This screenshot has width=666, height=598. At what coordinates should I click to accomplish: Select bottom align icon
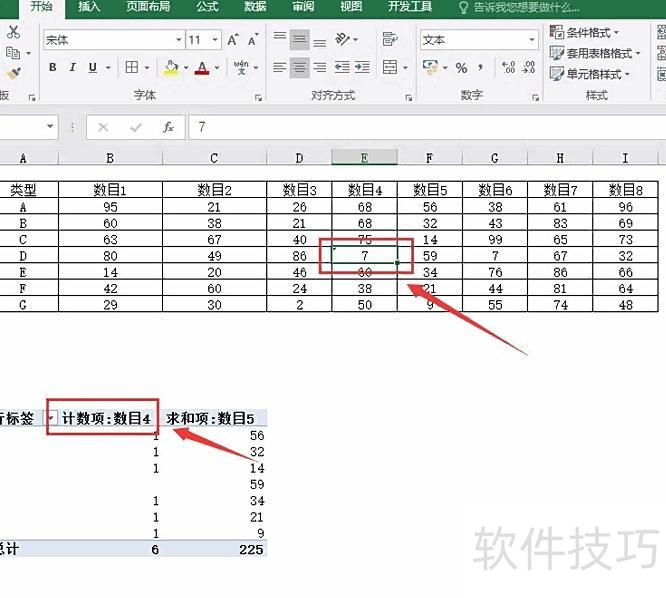pyautogui.click(x=320, y=42)
